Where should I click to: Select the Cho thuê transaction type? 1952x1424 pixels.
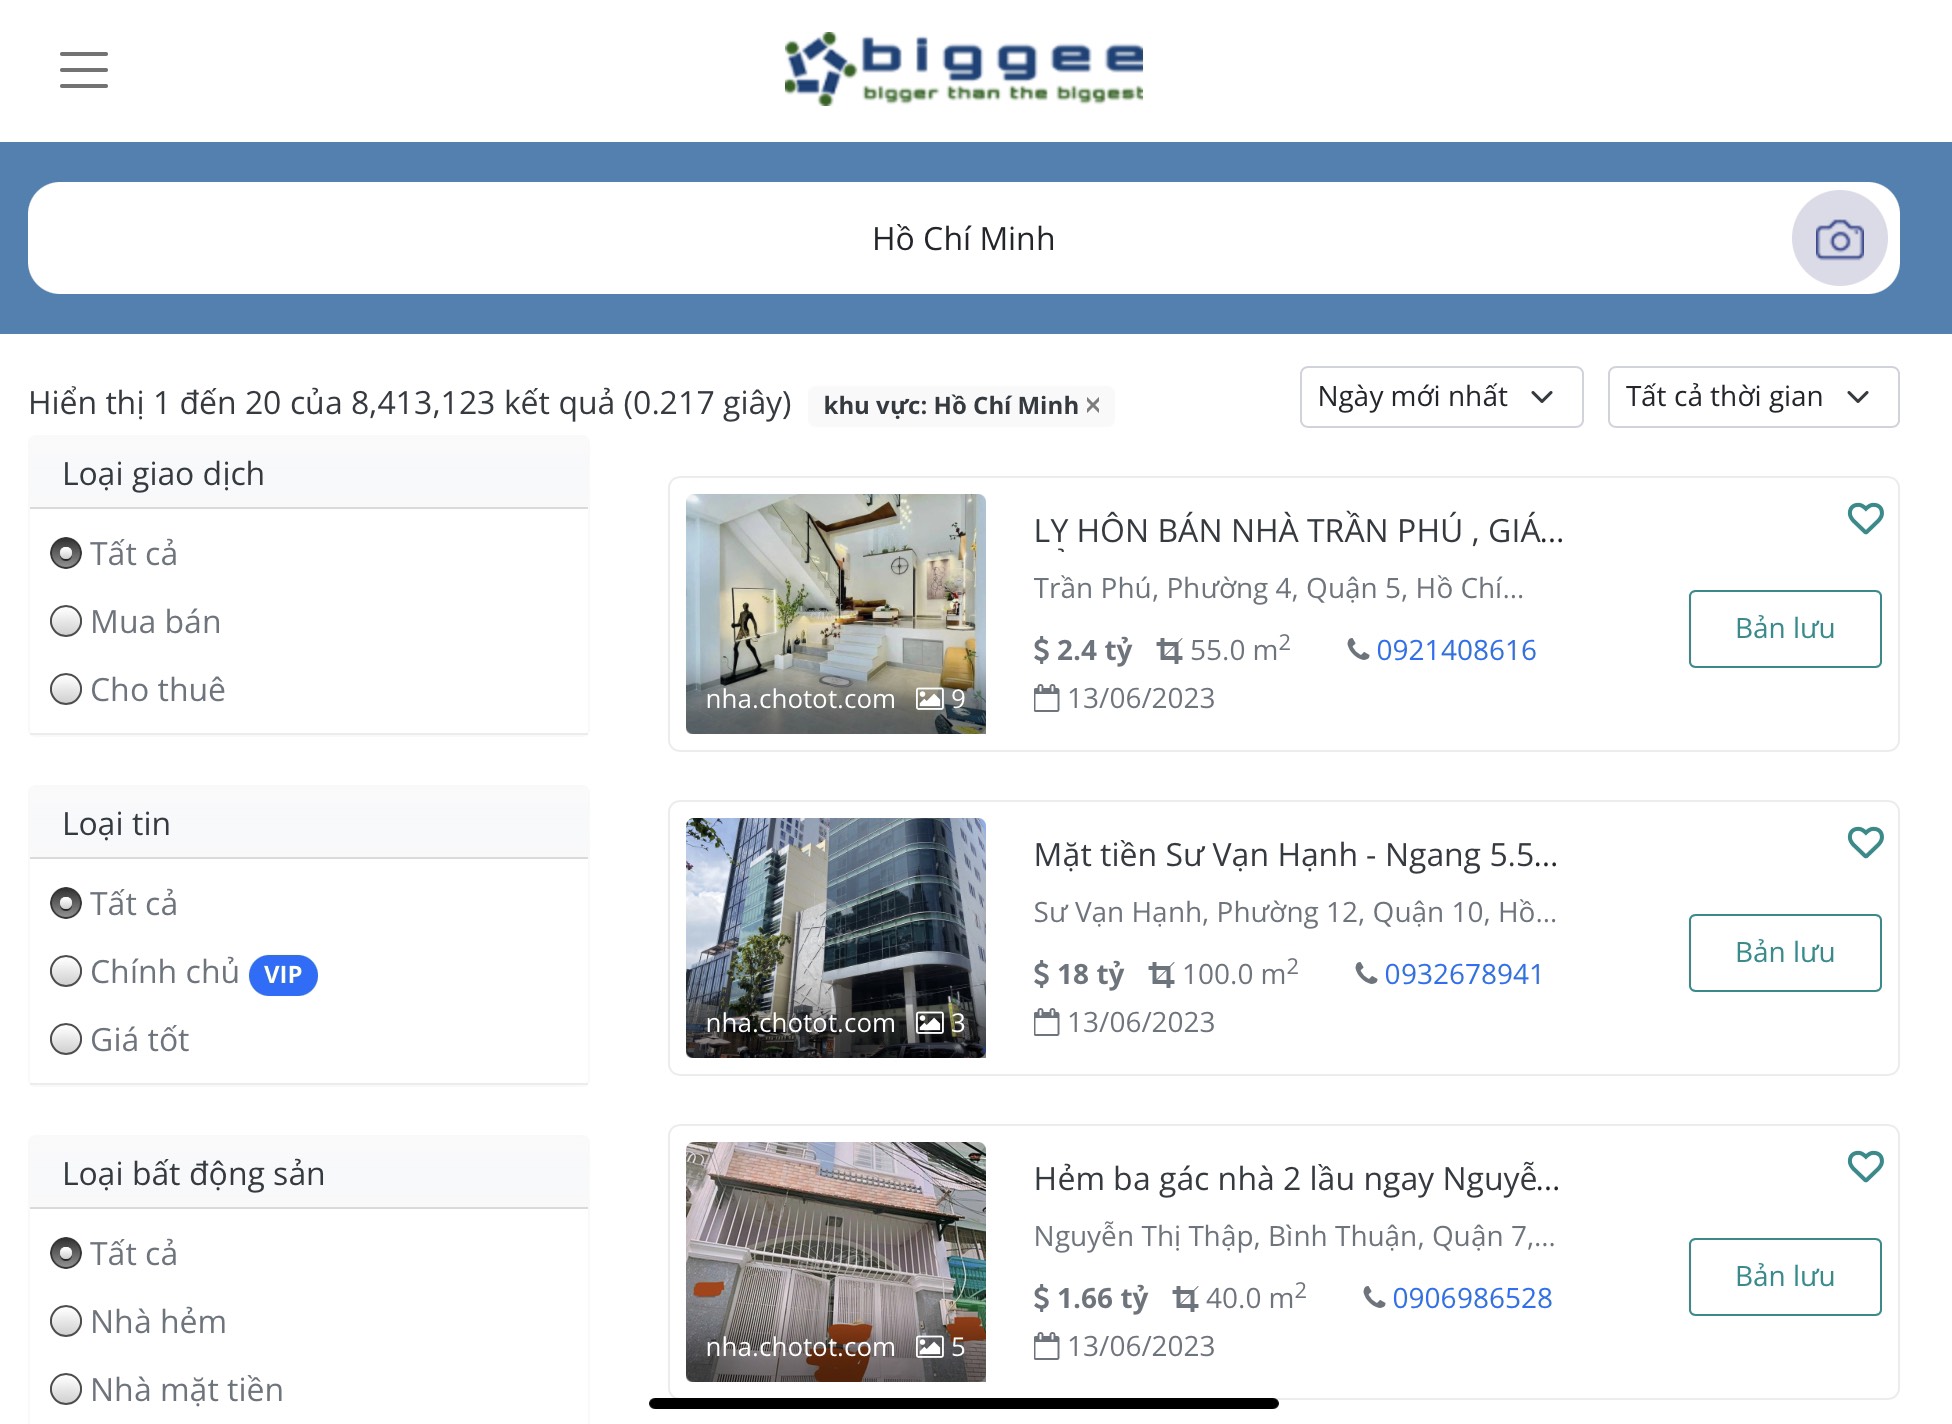66,688
